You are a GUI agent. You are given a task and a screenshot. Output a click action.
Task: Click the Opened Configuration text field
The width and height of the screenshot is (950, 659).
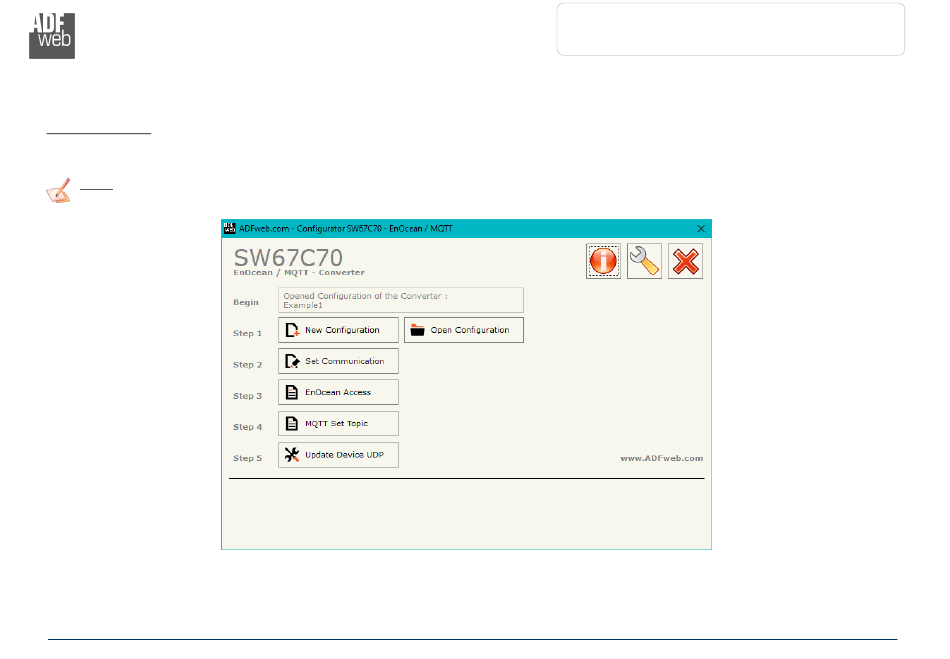click(x=400, y=300)
